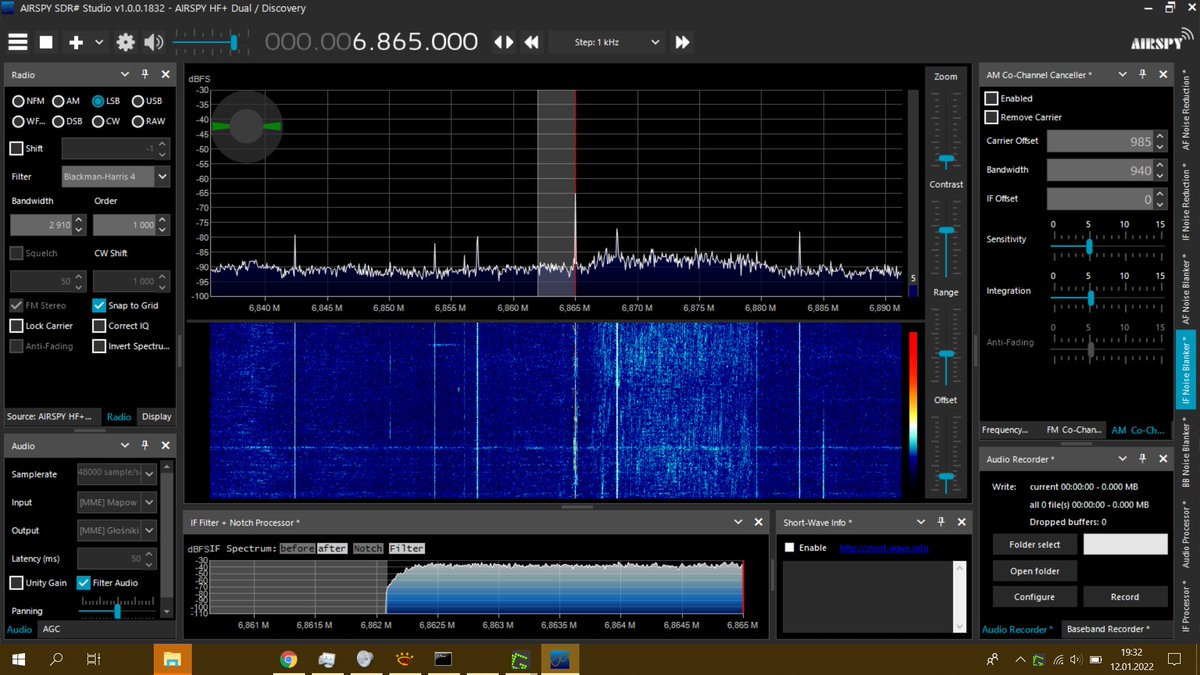Close the Audio panel
The image size is (1200, 675).
164,445
